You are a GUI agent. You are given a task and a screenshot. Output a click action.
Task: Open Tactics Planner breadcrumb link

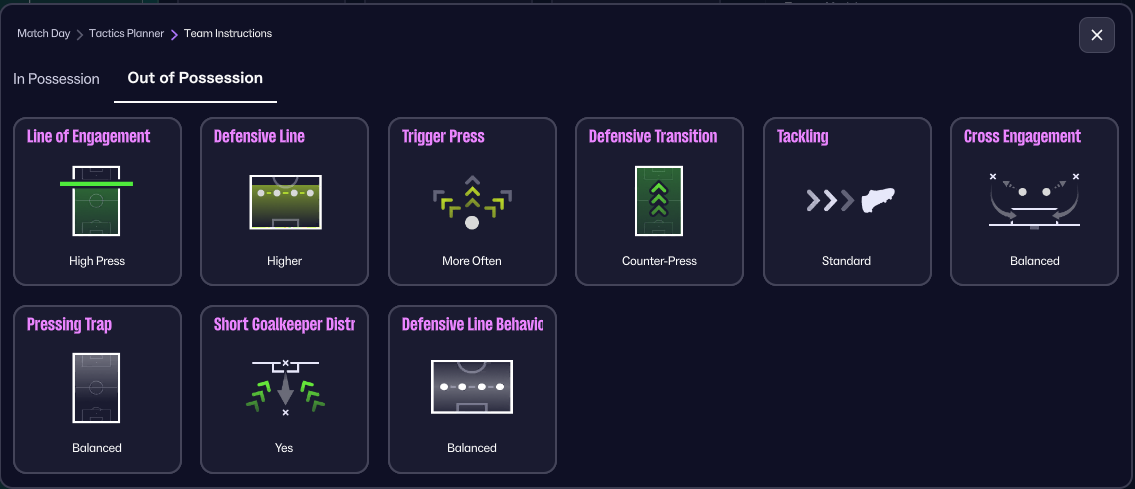click(x=126, y=34)
